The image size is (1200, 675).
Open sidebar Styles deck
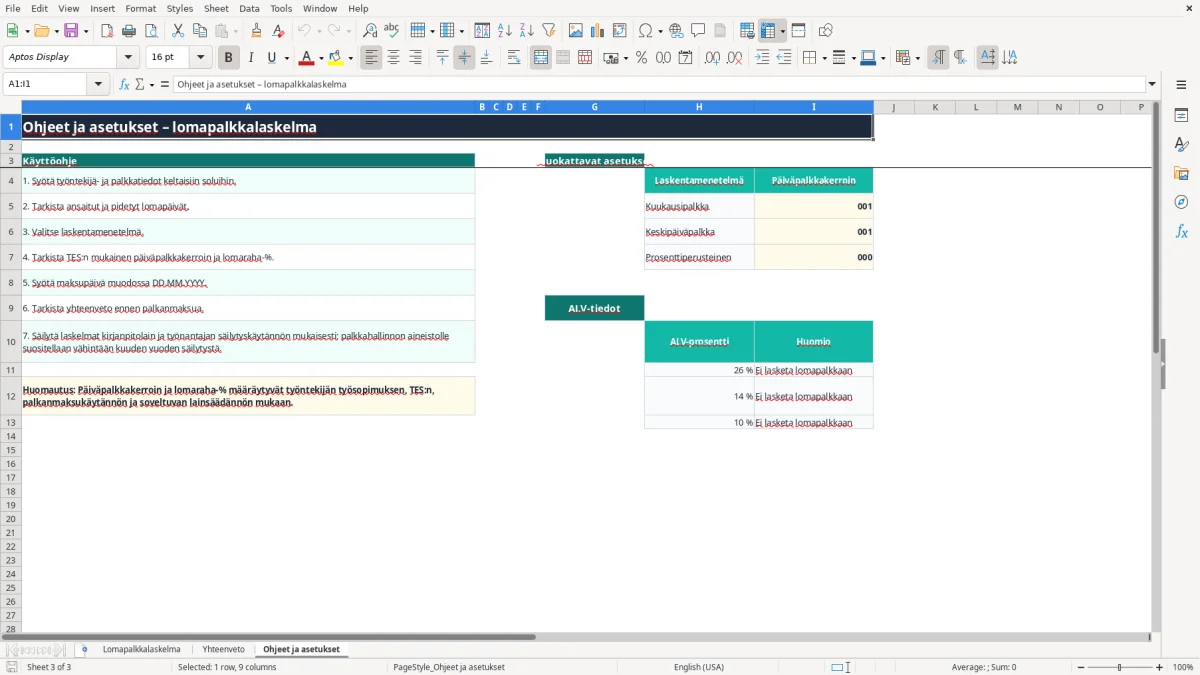coord(1181,144)
